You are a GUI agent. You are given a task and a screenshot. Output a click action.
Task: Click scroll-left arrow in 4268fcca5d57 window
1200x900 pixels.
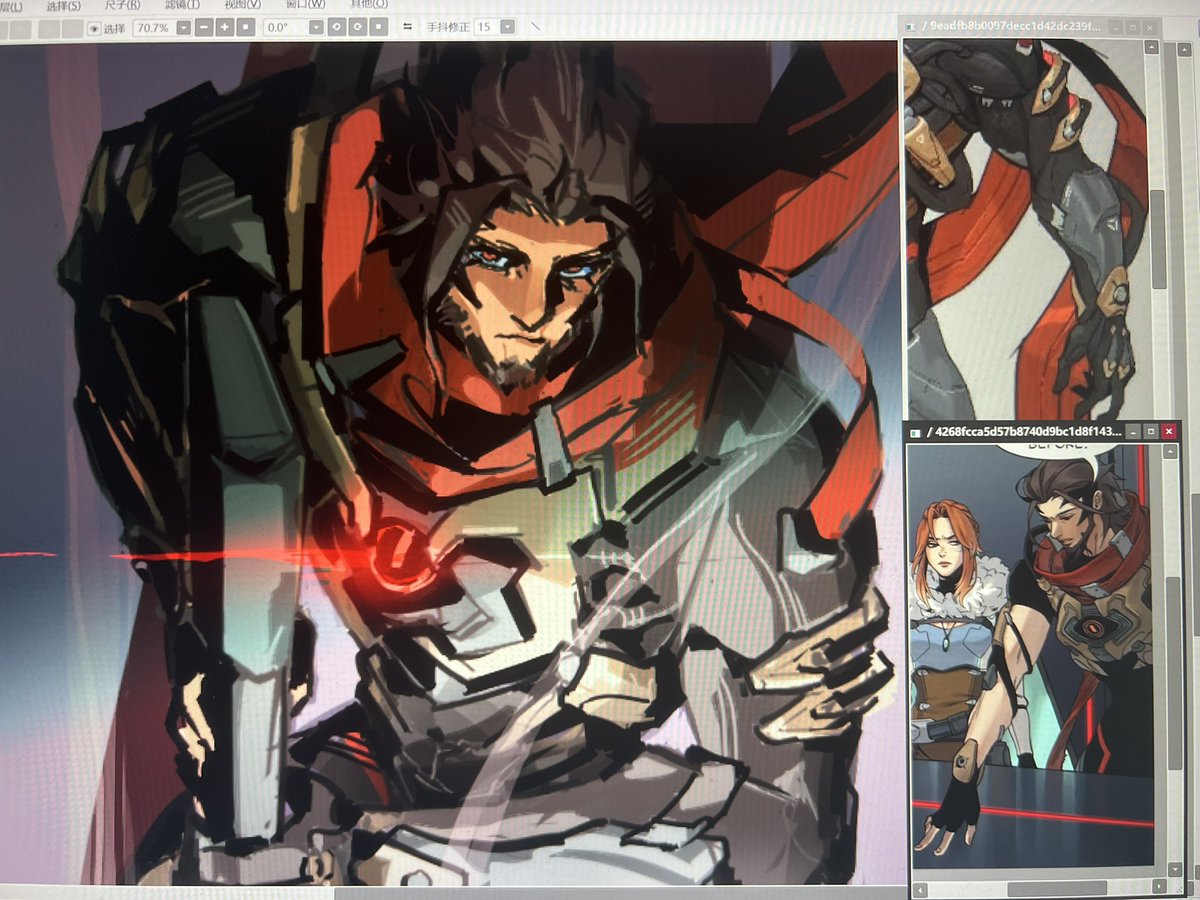[x=919, y=890]
